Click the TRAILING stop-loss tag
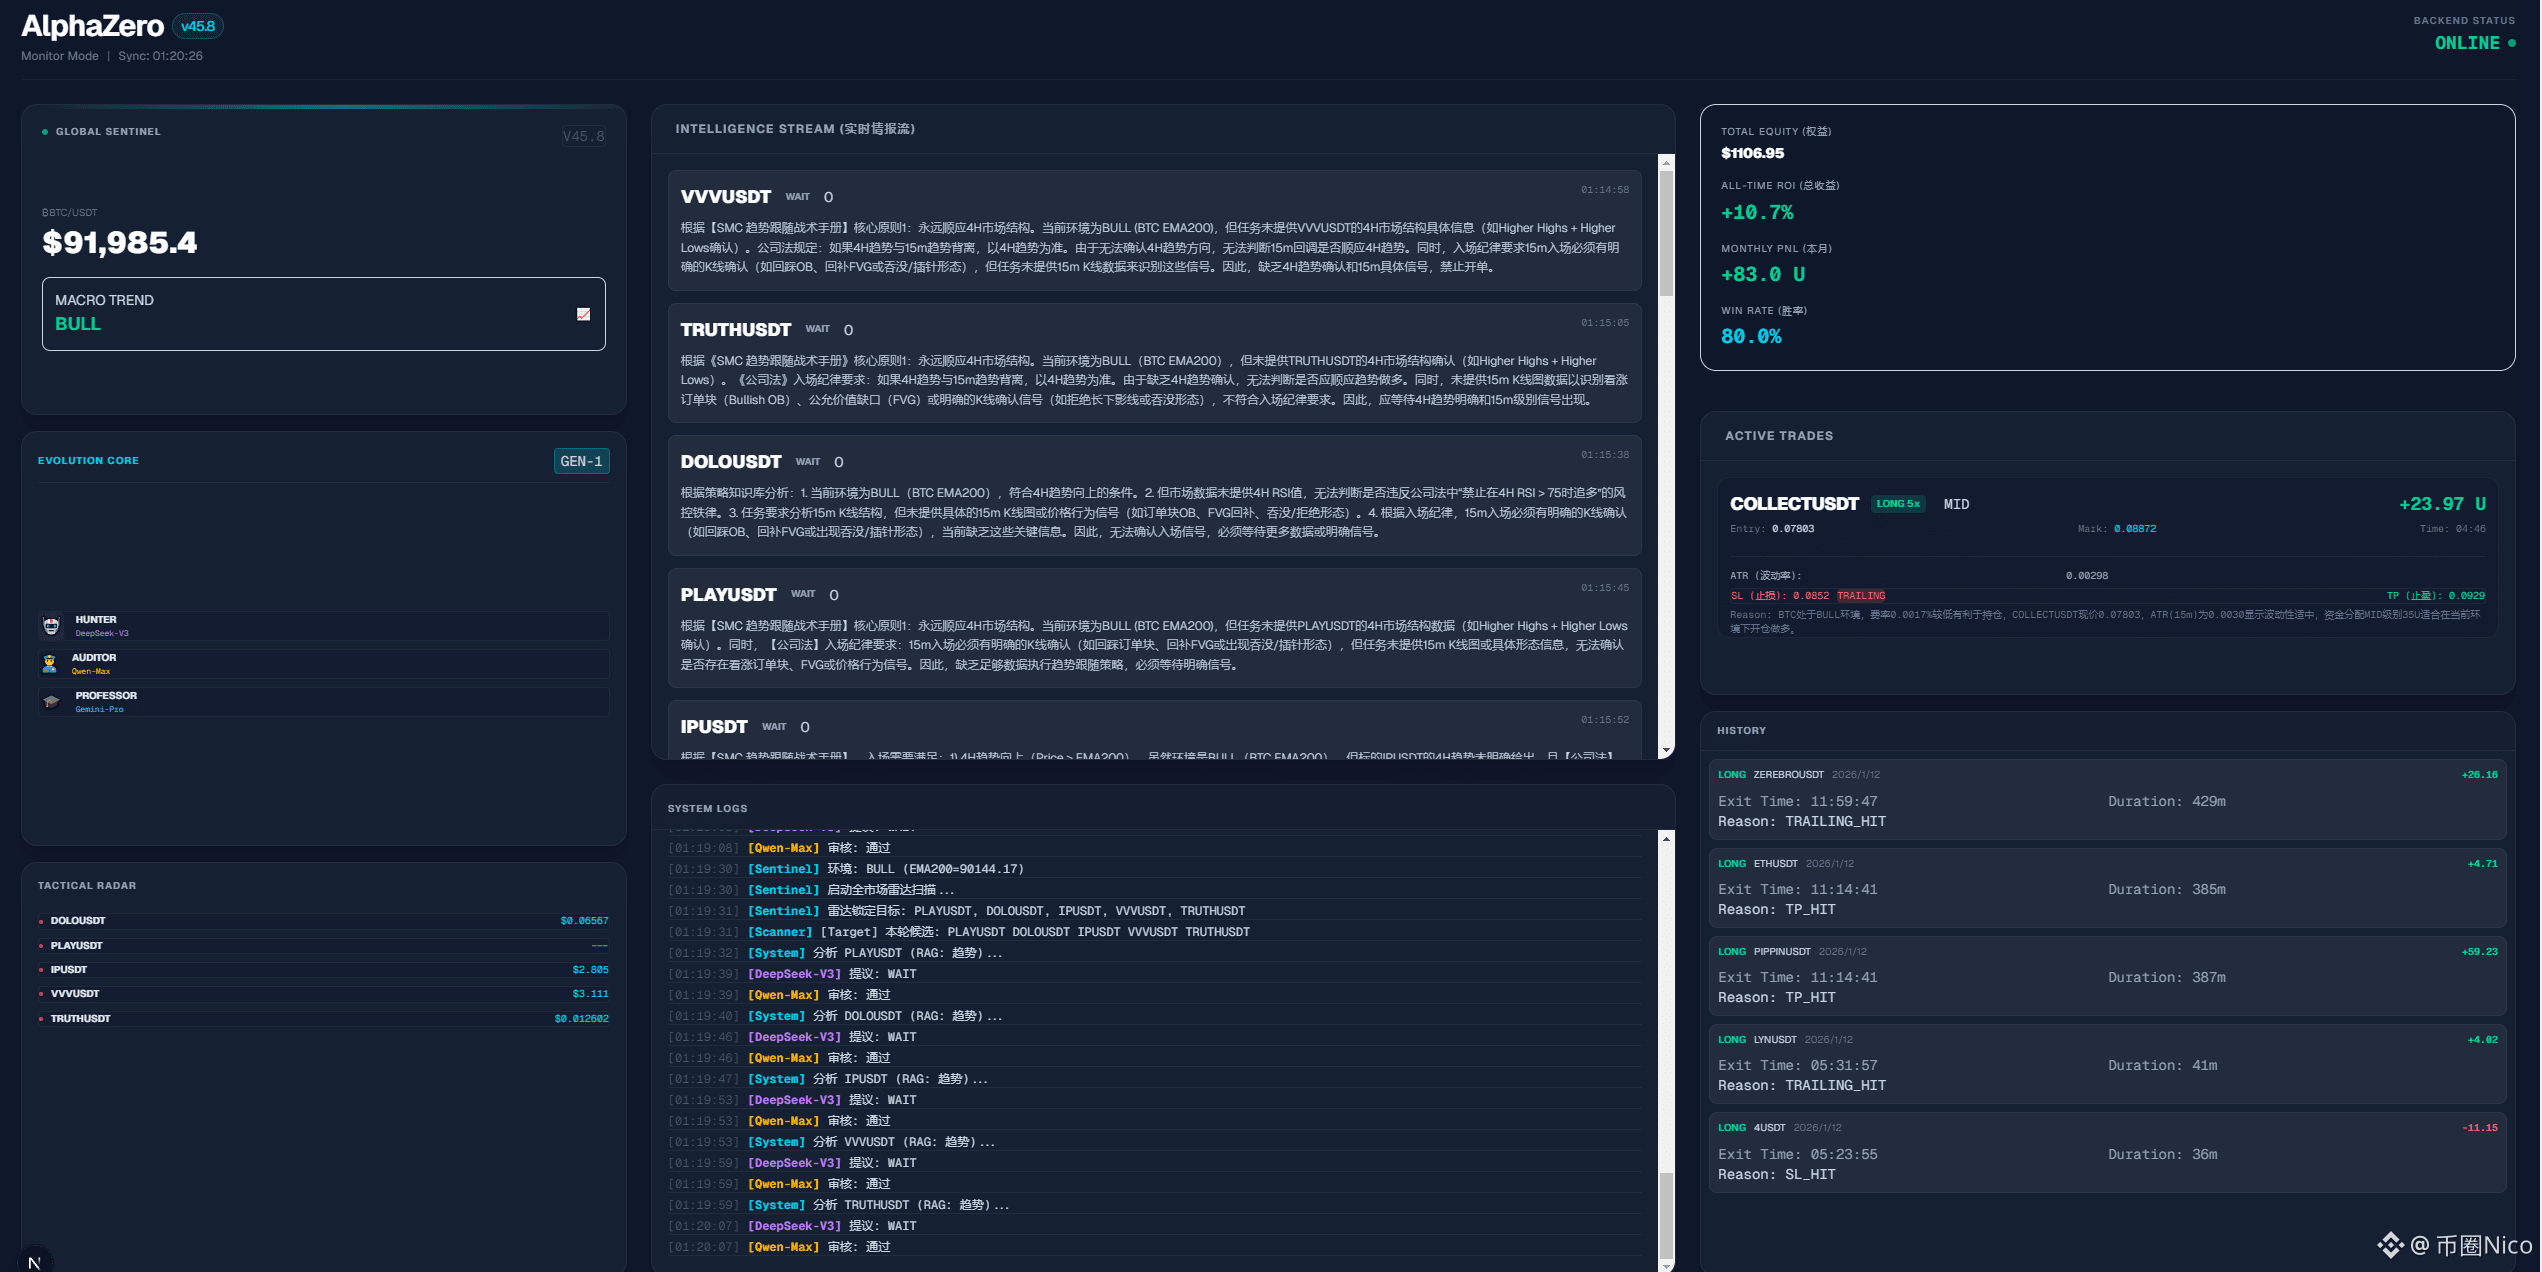2542x1272 pixels. click(1860, 596)
